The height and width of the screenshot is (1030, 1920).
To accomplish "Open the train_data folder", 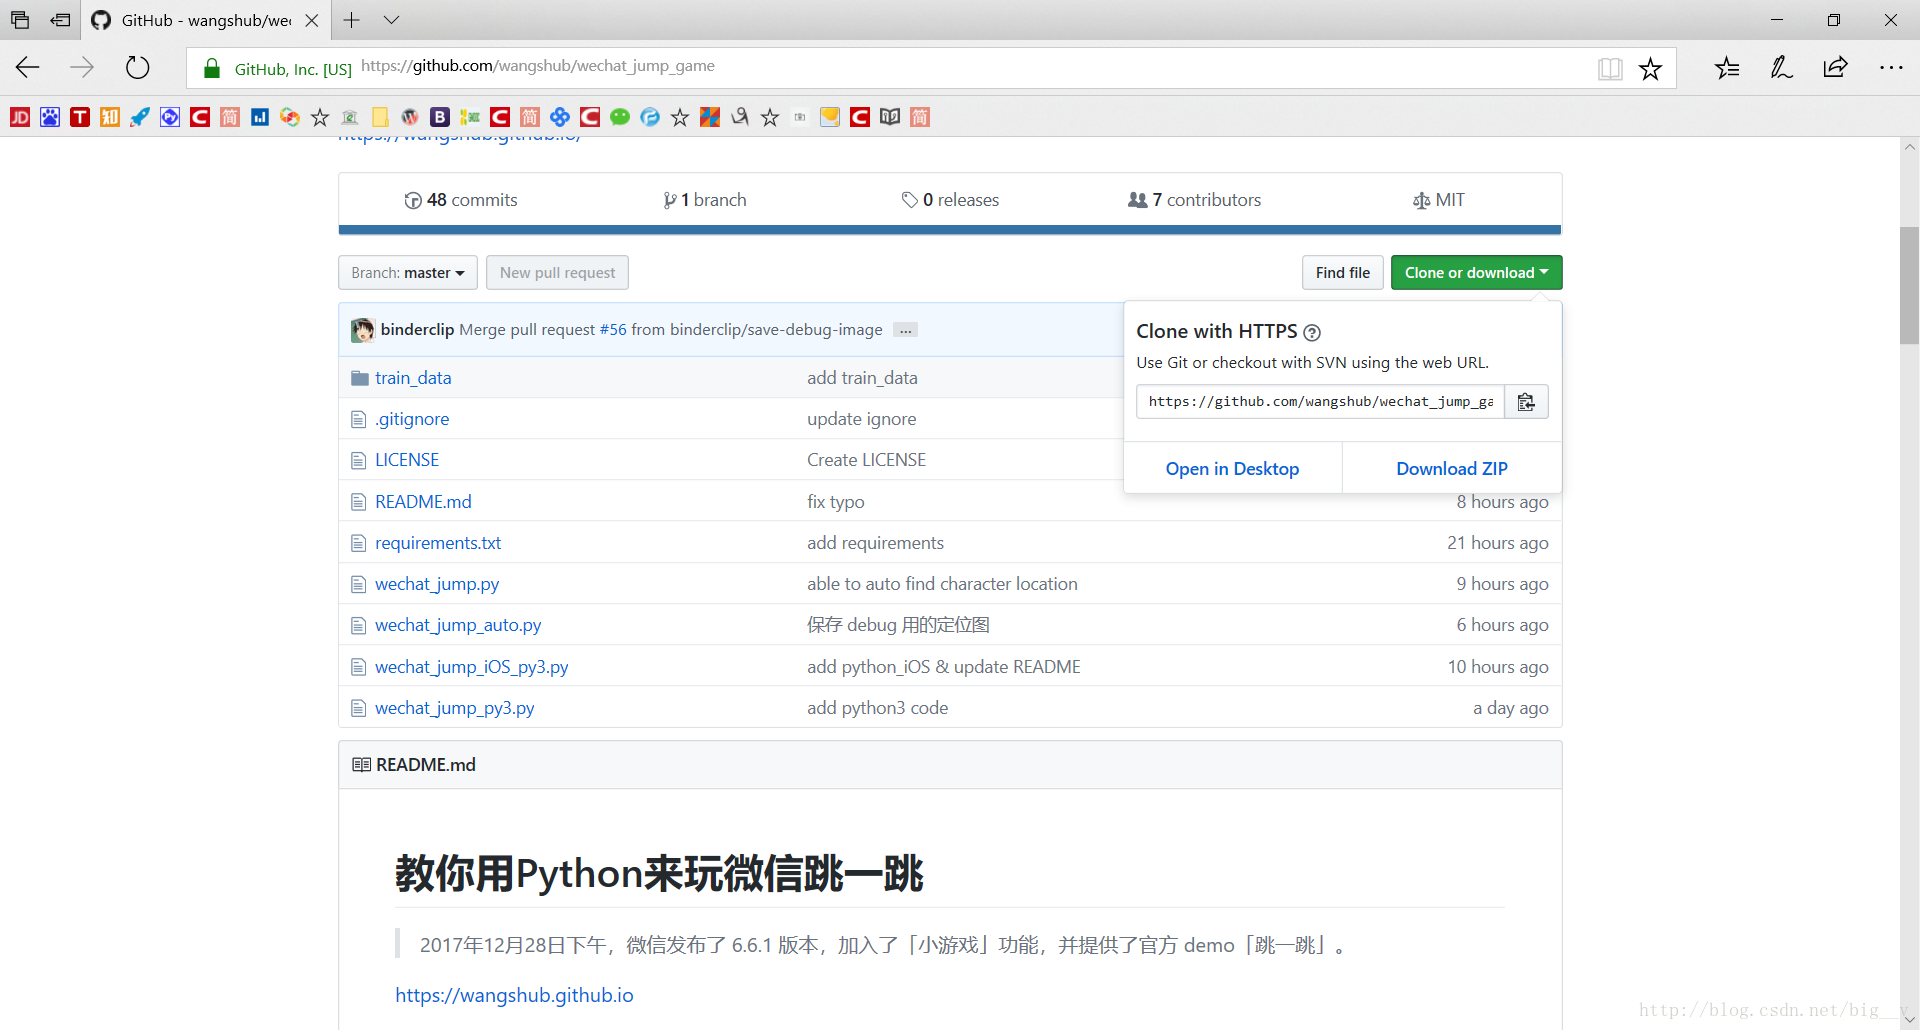I will 413,378.
